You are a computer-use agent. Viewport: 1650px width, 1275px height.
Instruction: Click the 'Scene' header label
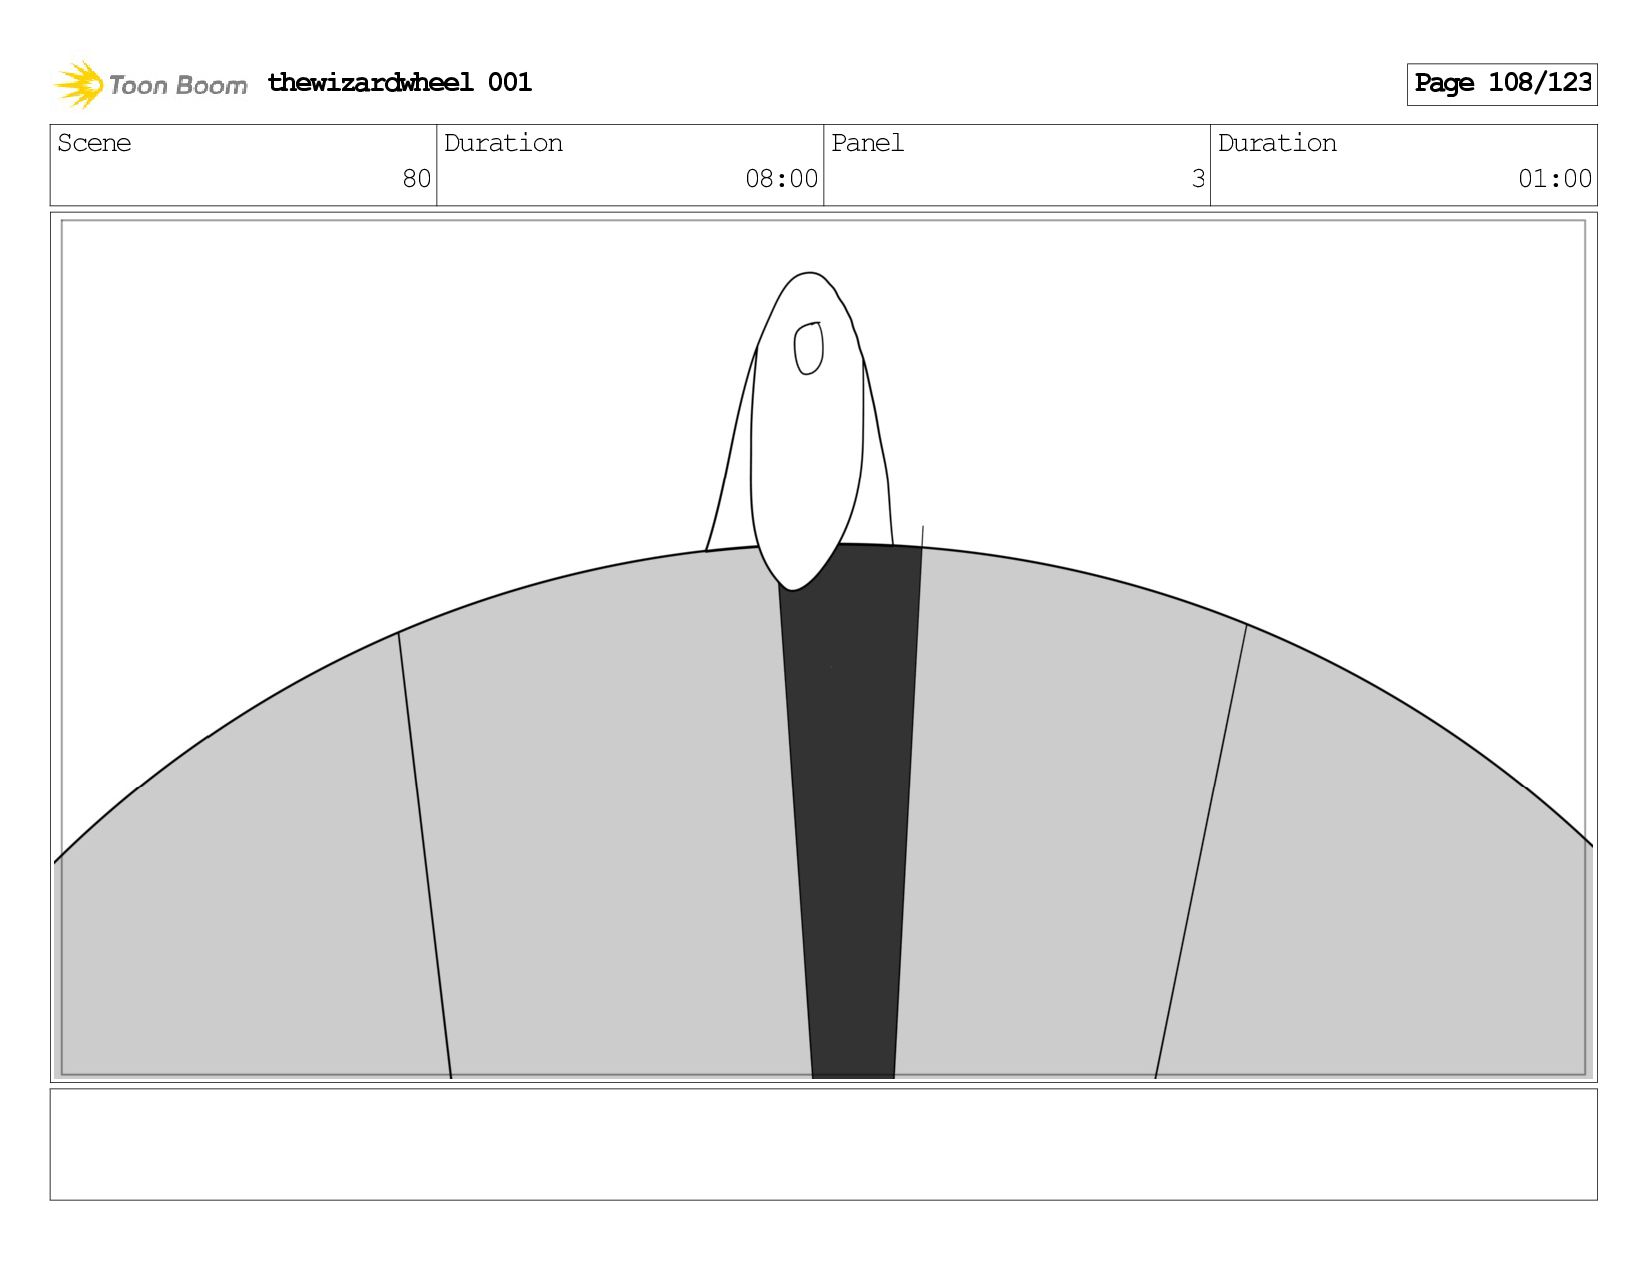pos(94,143)
